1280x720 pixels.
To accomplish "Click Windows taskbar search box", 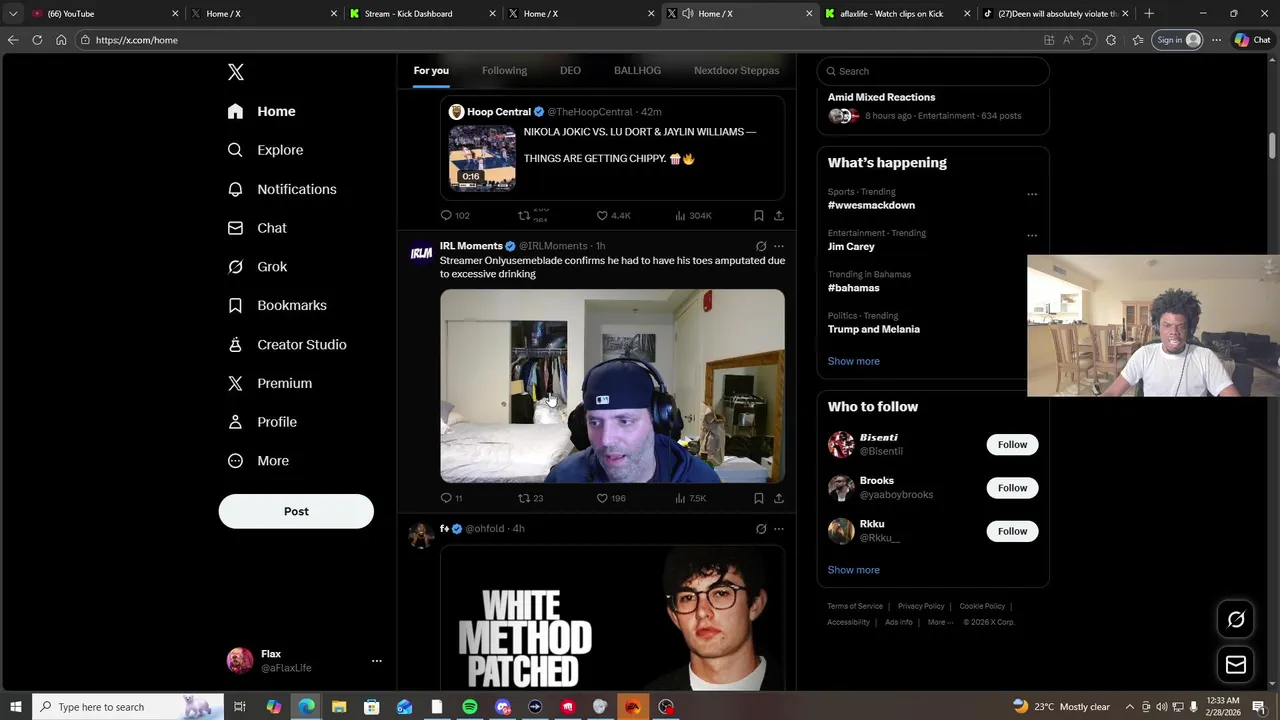I will point(128,707).
